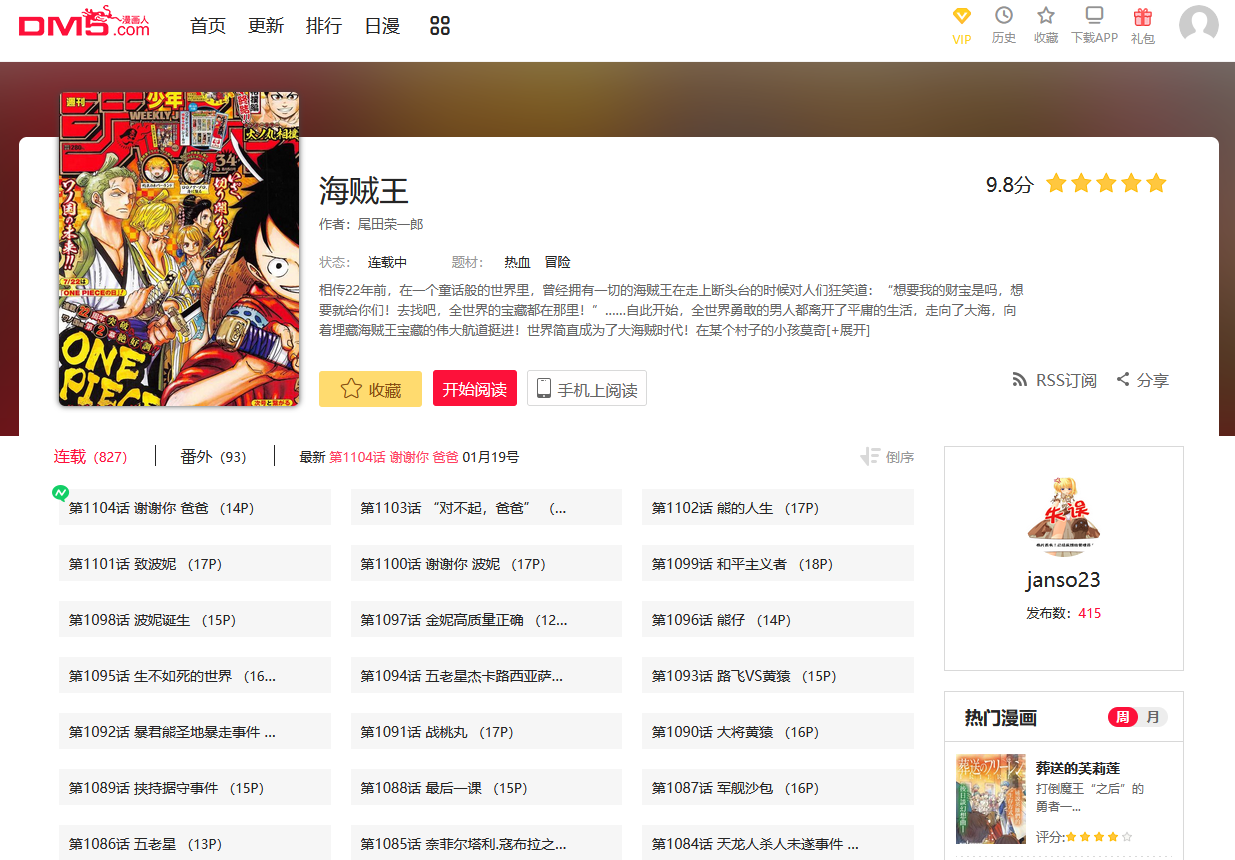Image resolution: width=1235 pixels, height=860 pixels.
Task: Click 葬送的芙莉莲 cover thumbnail
Action: [x=991, y=800]
